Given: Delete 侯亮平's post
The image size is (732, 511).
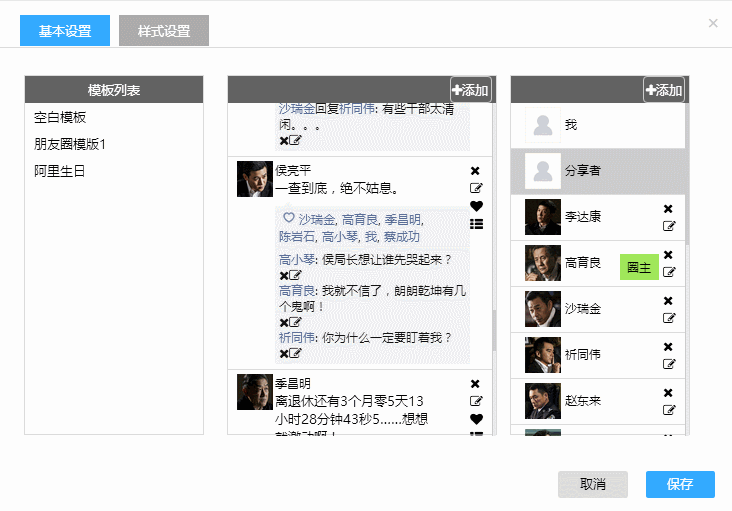Looking at the screenshot, I should click(475, 171).
